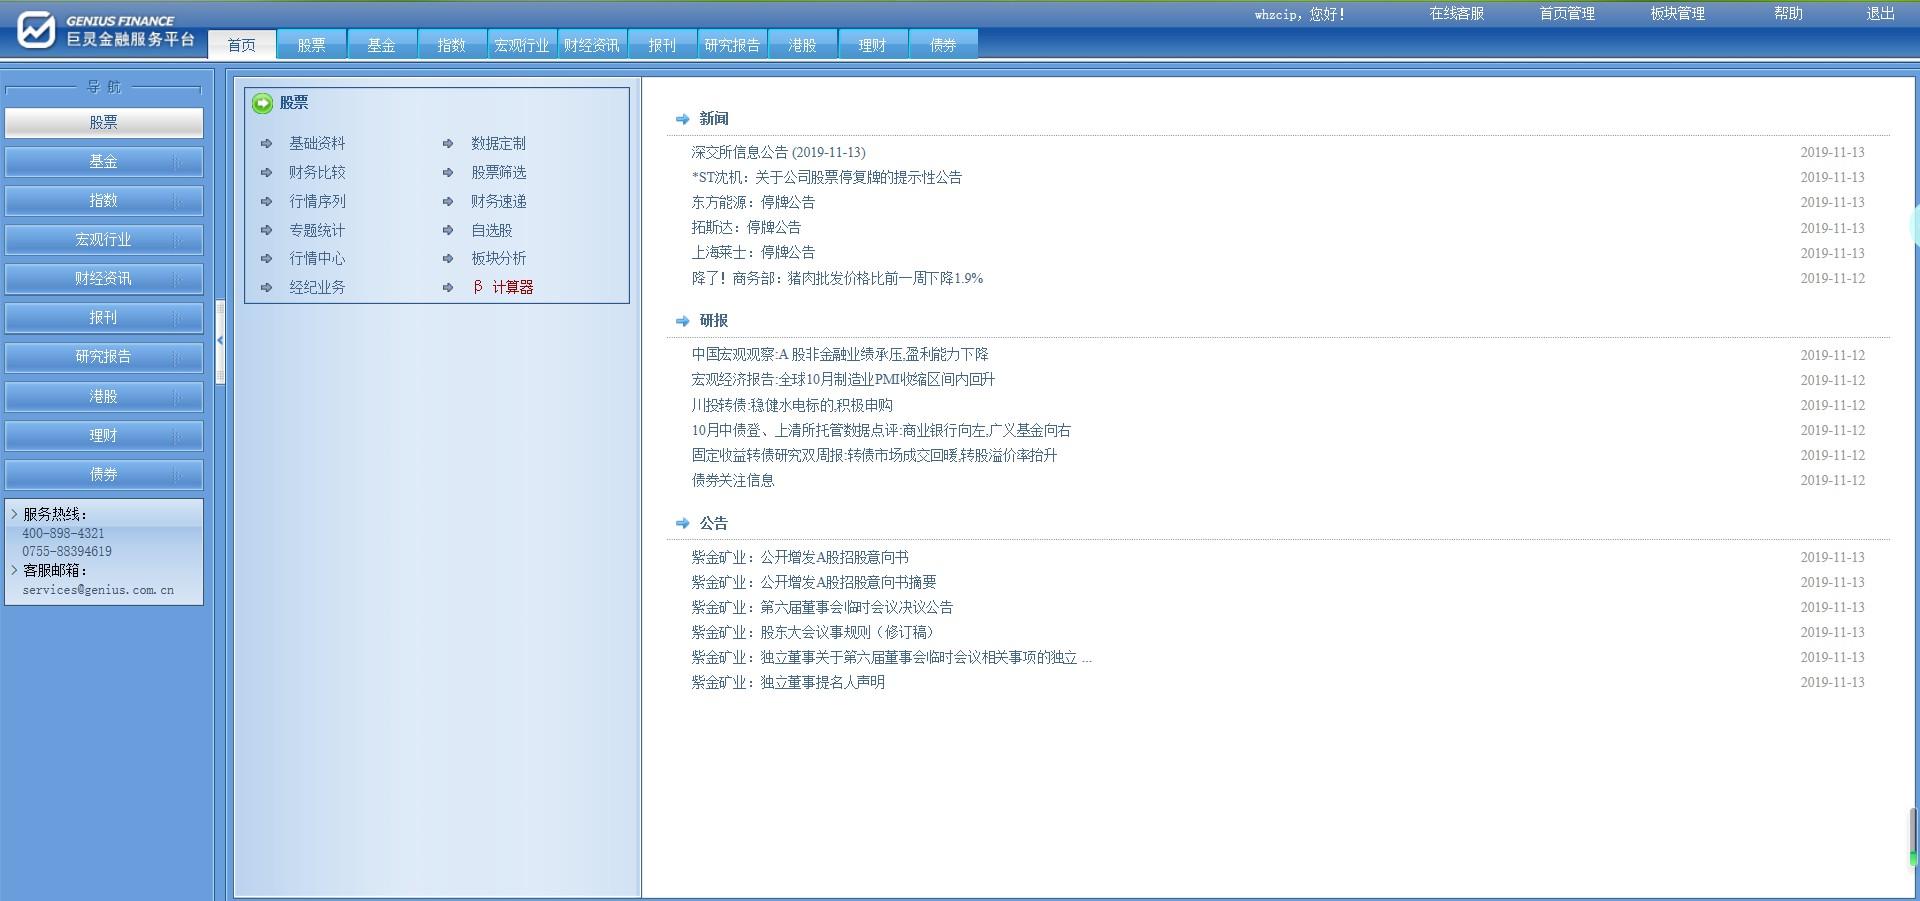Click the arrow bullet before β 计算器
Viewport: 1920px width, 901px height.
[x=448, y=288]
